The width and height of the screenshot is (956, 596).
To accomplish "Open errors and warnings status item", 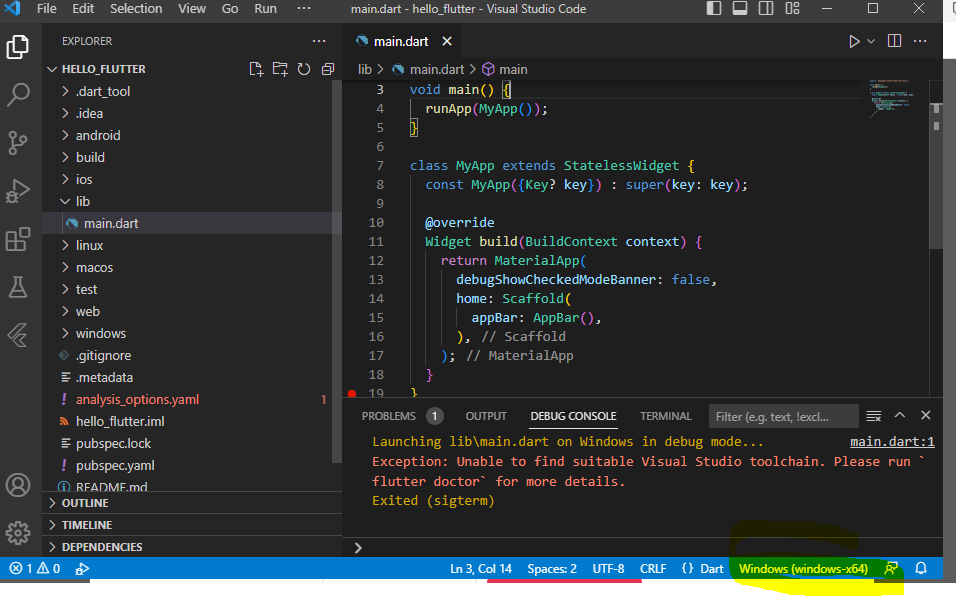I will point(35,569).
